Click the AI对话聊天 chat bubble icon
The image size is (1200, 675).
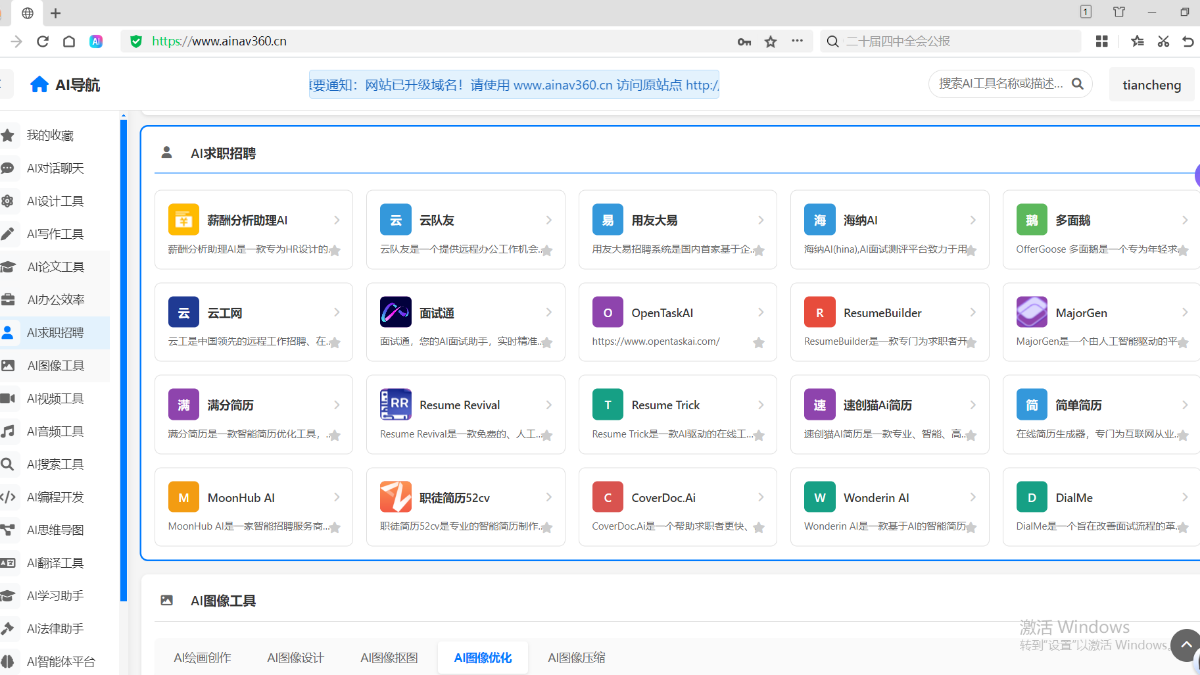coord(7,168)
